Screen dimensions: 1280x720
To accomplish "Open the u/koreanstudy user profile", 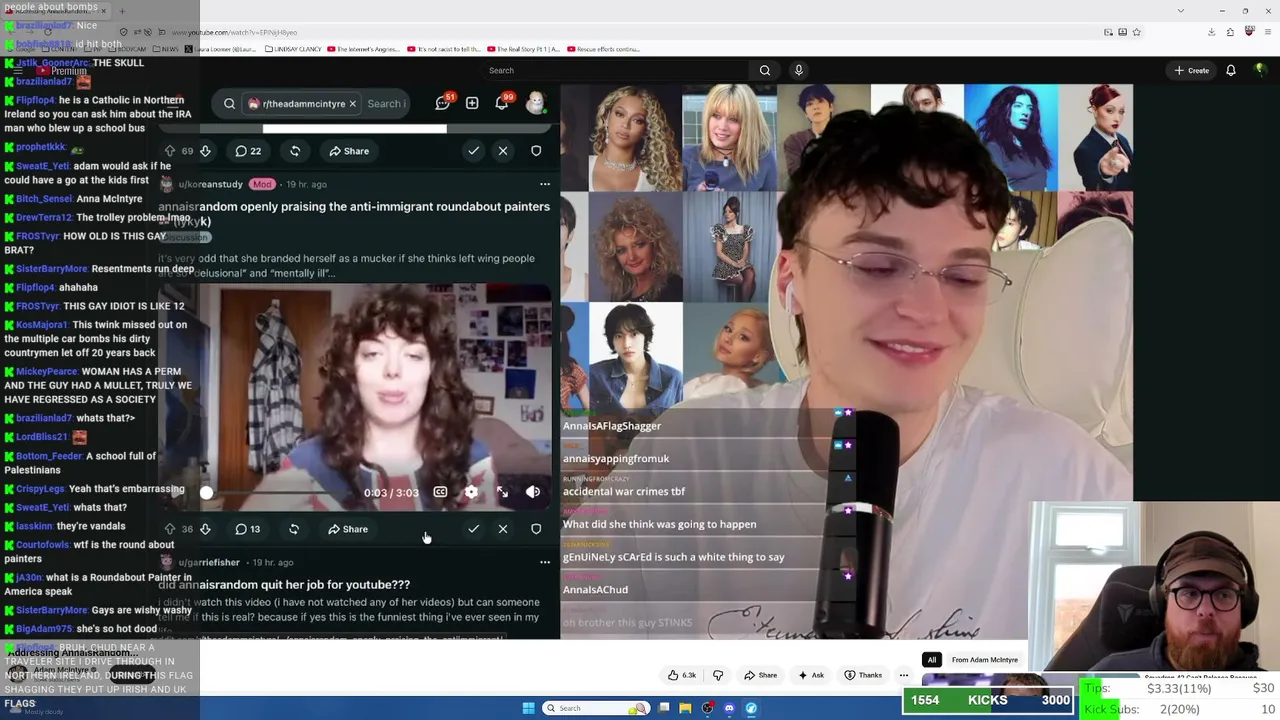I will coord(210,184).
